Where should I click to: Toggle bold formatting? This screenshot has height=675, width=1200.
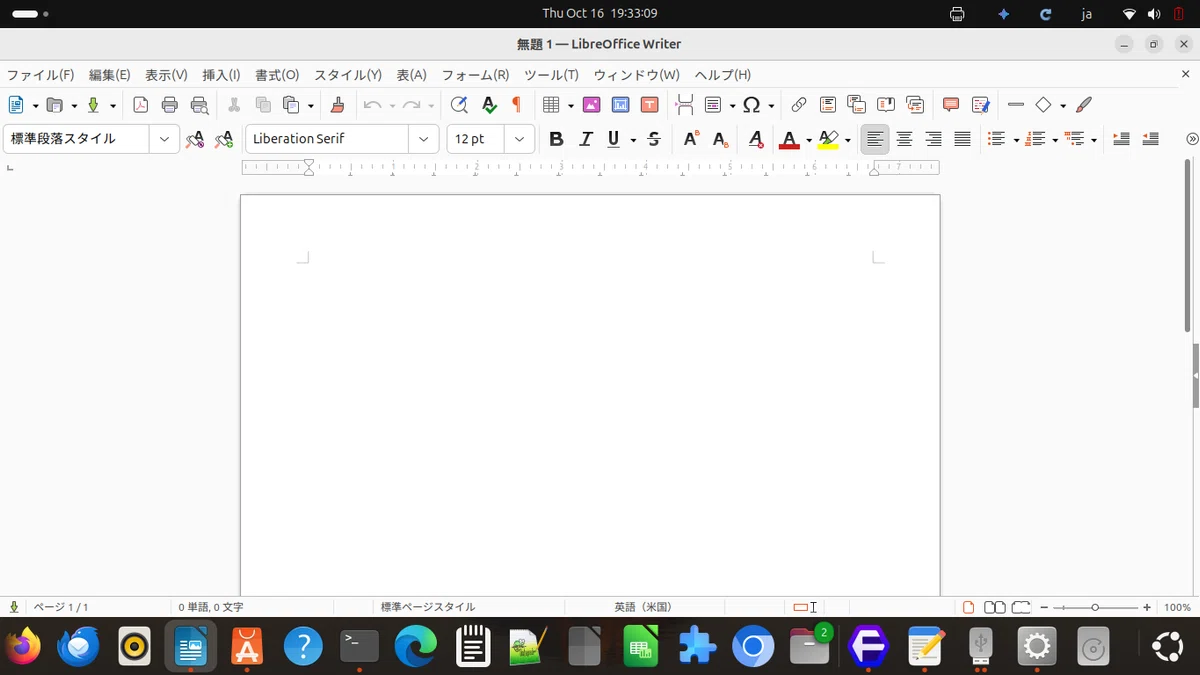(557, 139)
